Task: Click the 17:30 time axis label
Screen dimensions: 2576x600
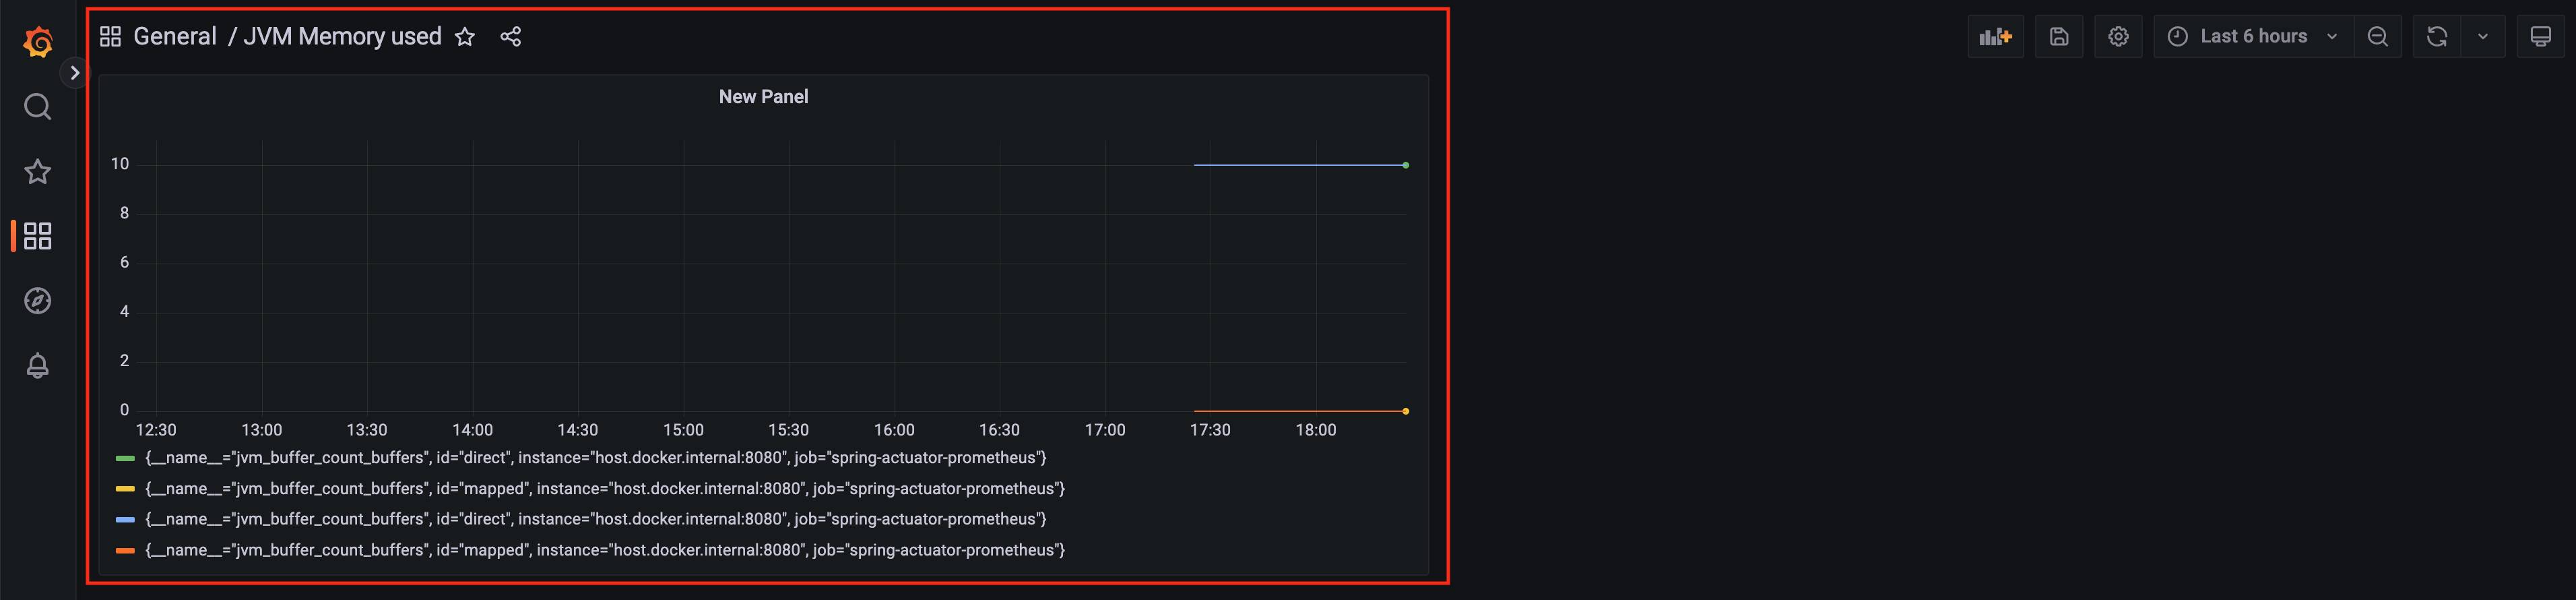Action: tap(1210, 430)
